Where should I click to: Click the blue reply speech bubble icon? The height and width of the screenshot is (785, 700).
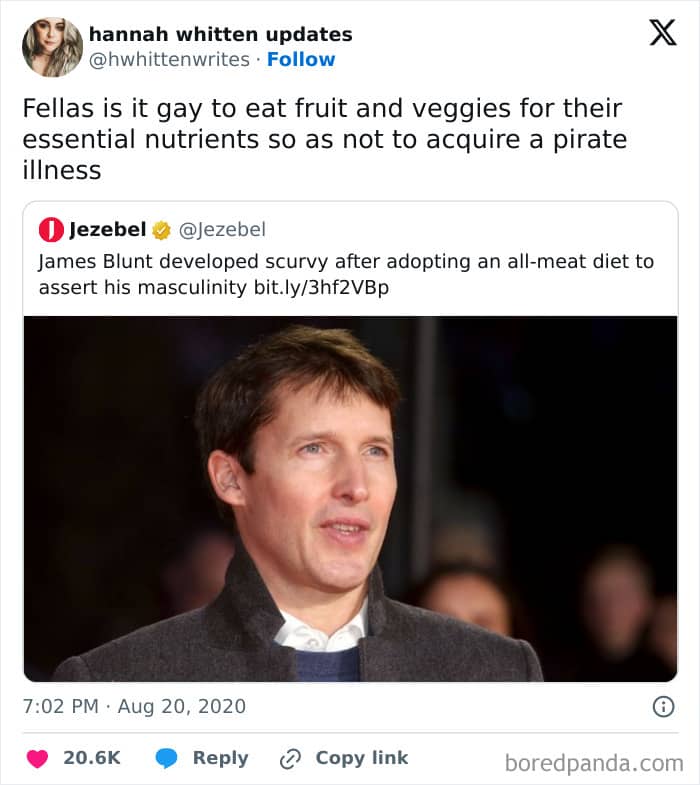coord(167,758)
